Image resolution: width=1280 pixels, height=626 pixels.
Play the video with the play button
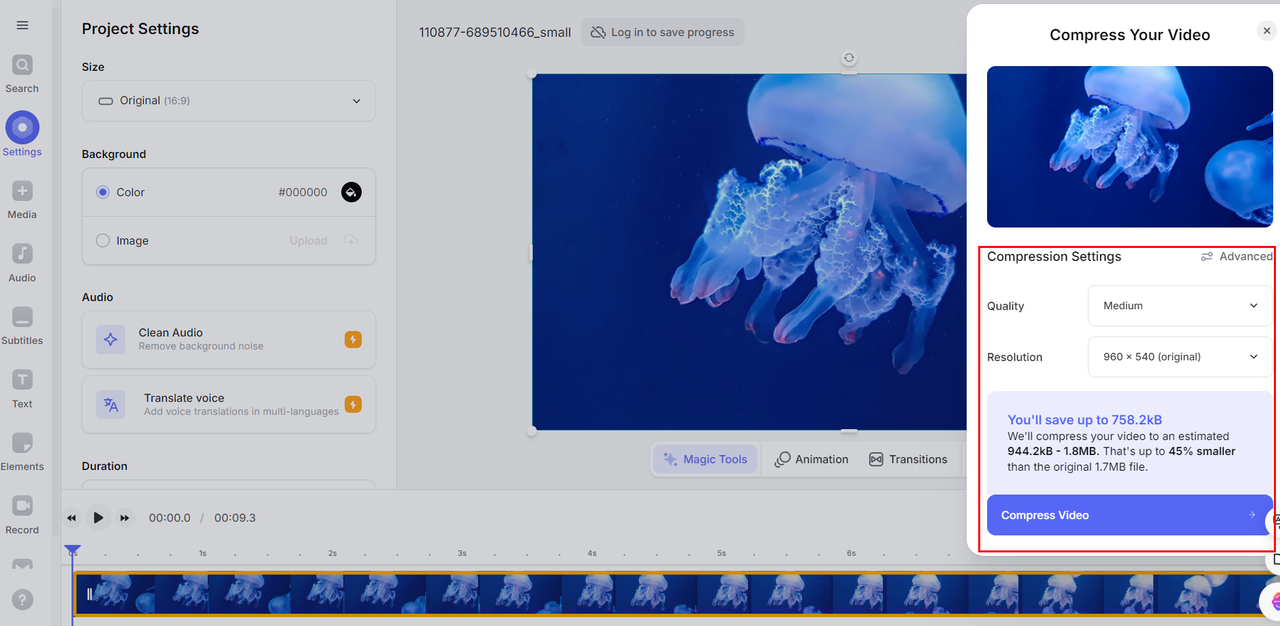point(98,518)
